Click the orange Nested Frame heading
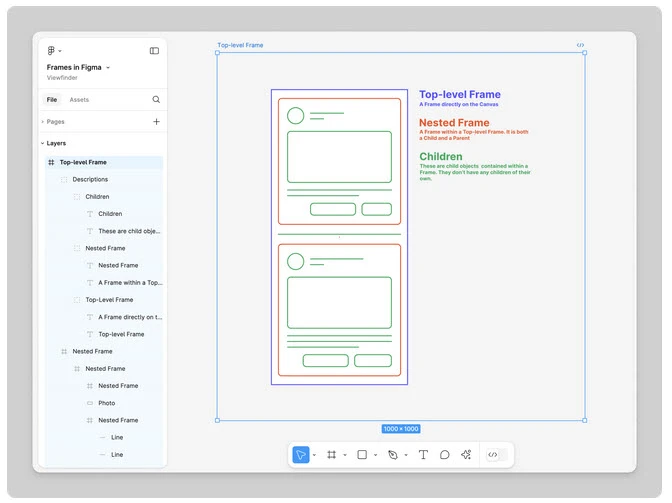 [454, 123]
